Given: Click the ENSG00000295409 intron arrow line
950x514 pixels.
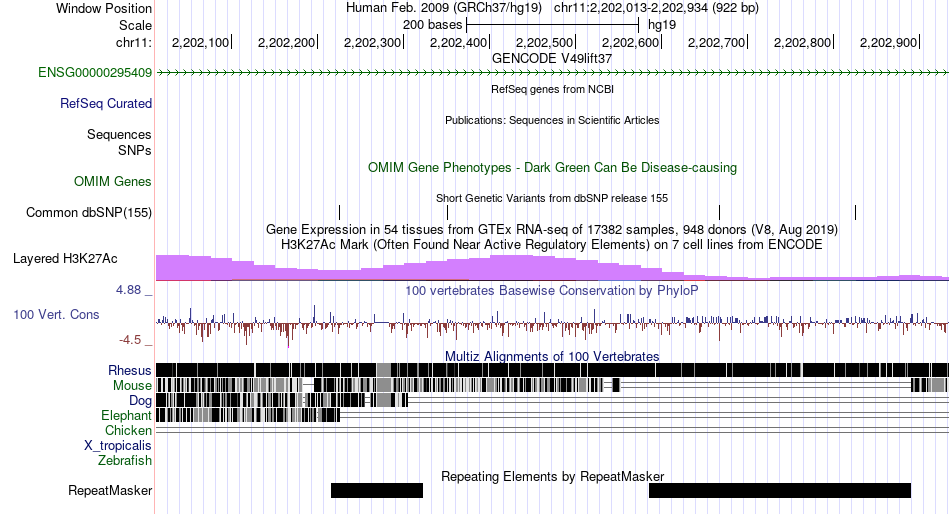Looking at the screenshot, I should pyautogui.click(x=552, y=73).
